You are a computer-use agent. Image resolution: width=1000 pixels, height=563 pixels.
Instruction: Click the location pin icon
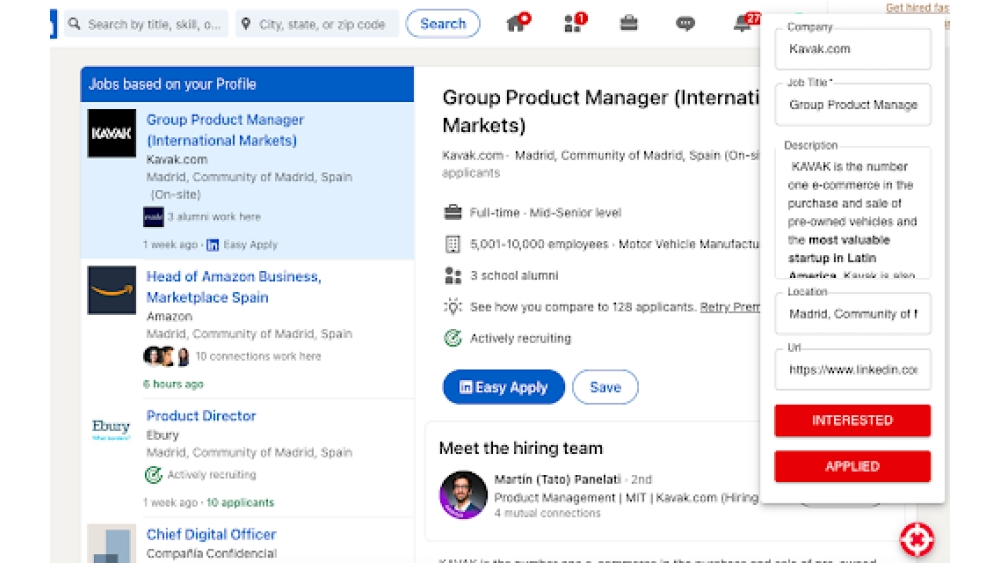pos(246,24)
